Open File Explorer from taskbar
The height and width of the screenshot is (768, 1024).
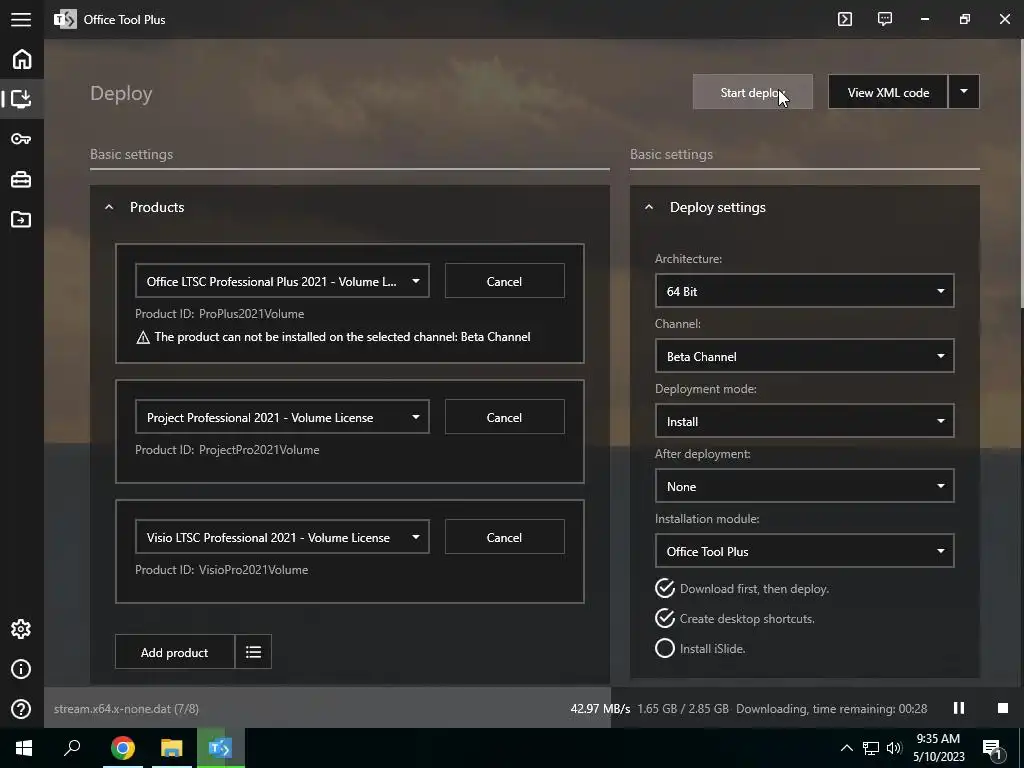tap(172, 748)
